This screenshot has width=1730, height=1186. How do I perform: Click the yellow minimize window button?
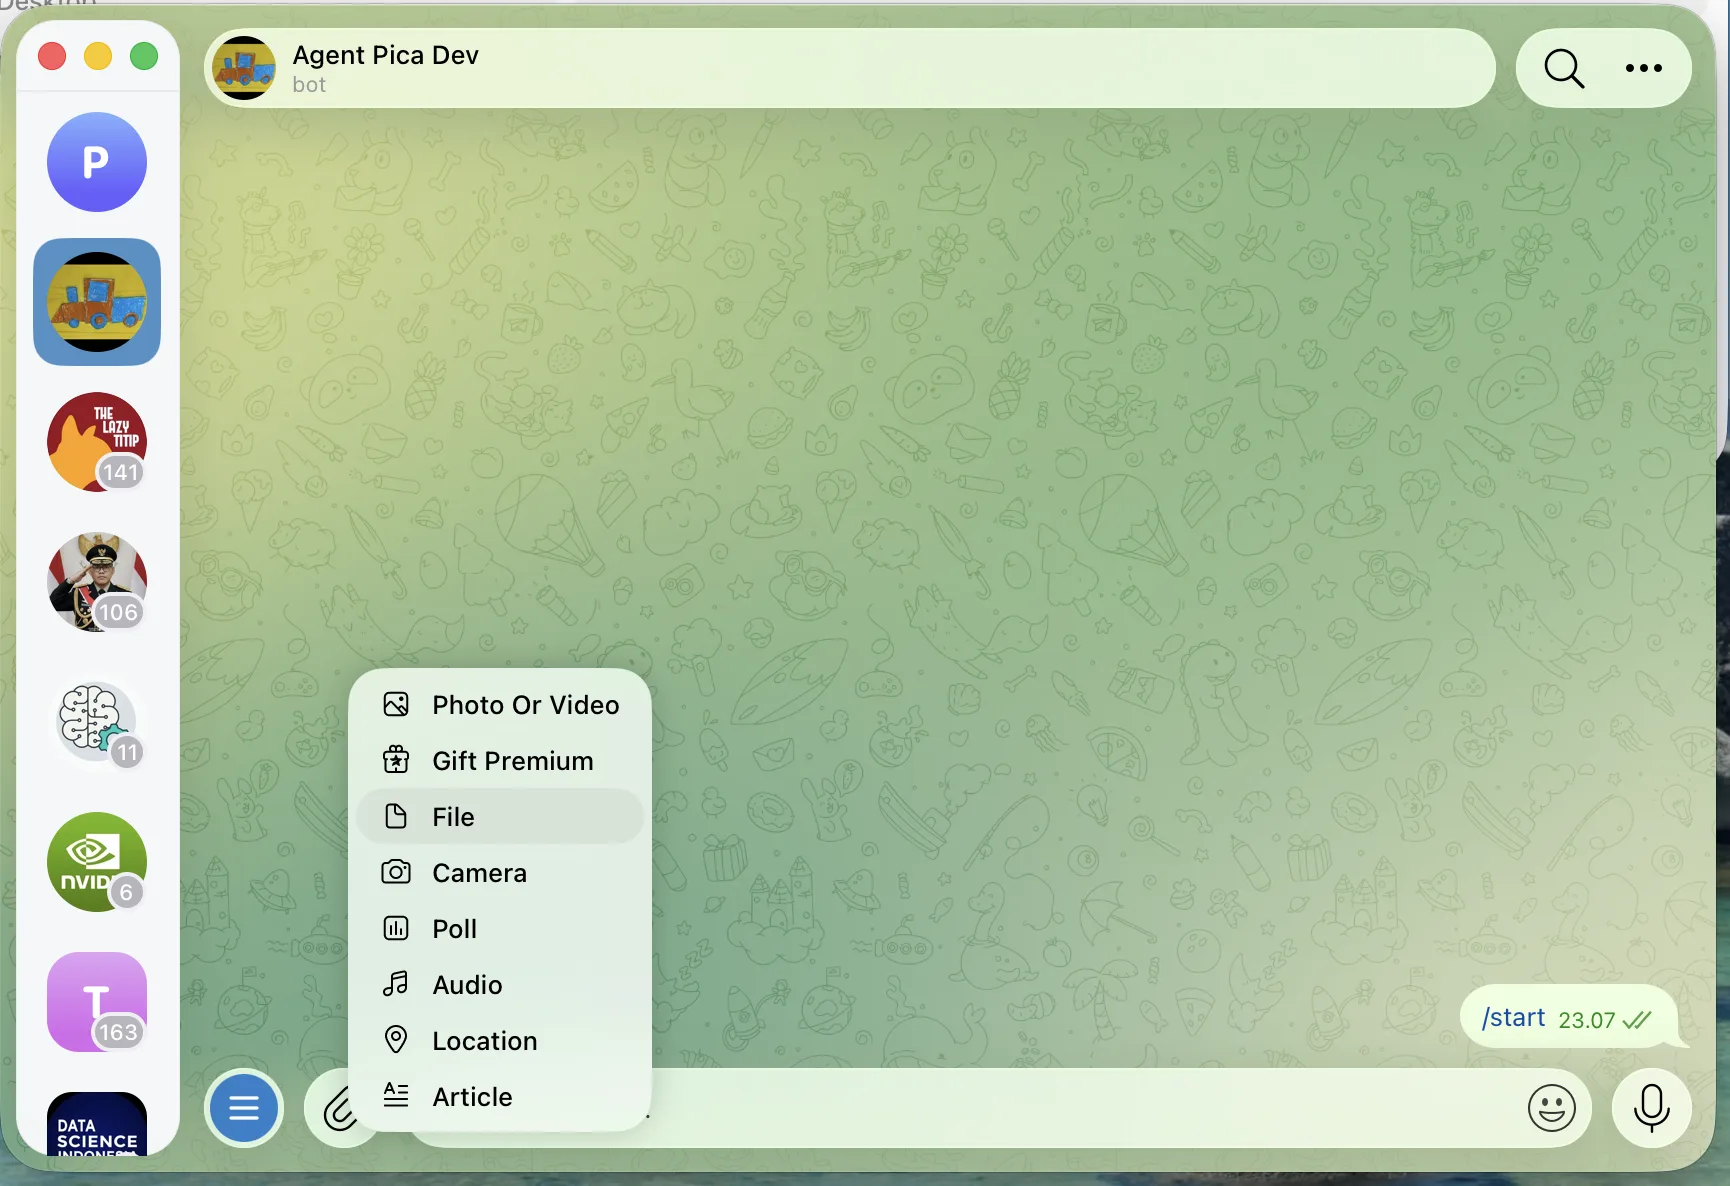[x=98, y=56]
